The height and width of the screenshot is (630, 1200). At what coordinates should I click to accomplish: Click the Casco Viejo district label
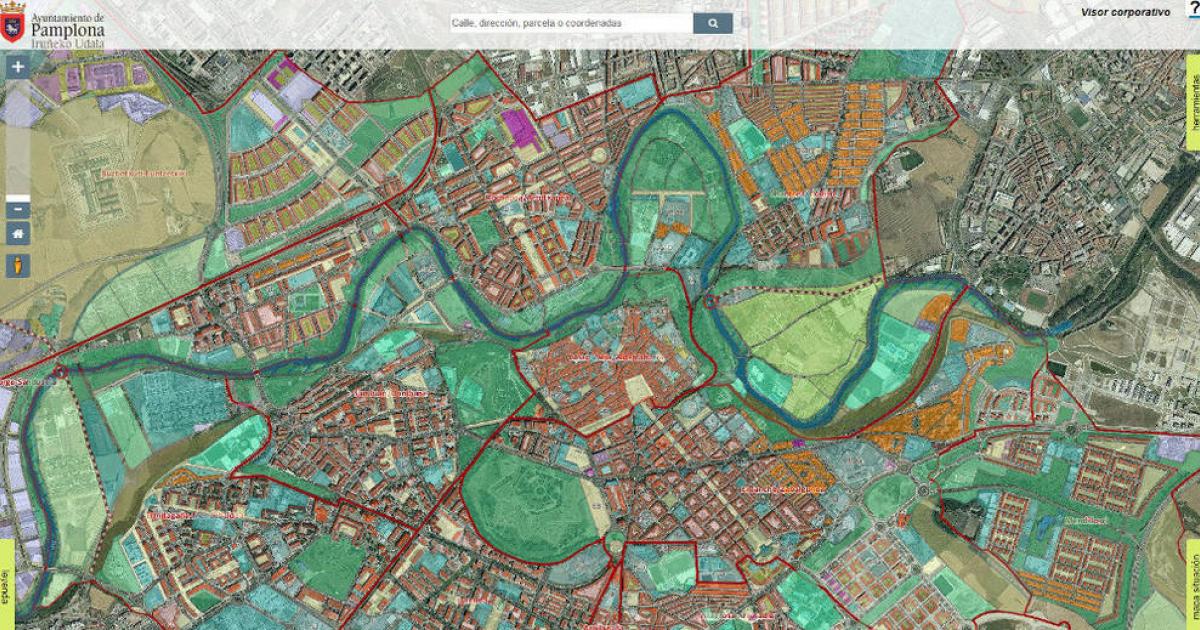(x=602, y=356)
